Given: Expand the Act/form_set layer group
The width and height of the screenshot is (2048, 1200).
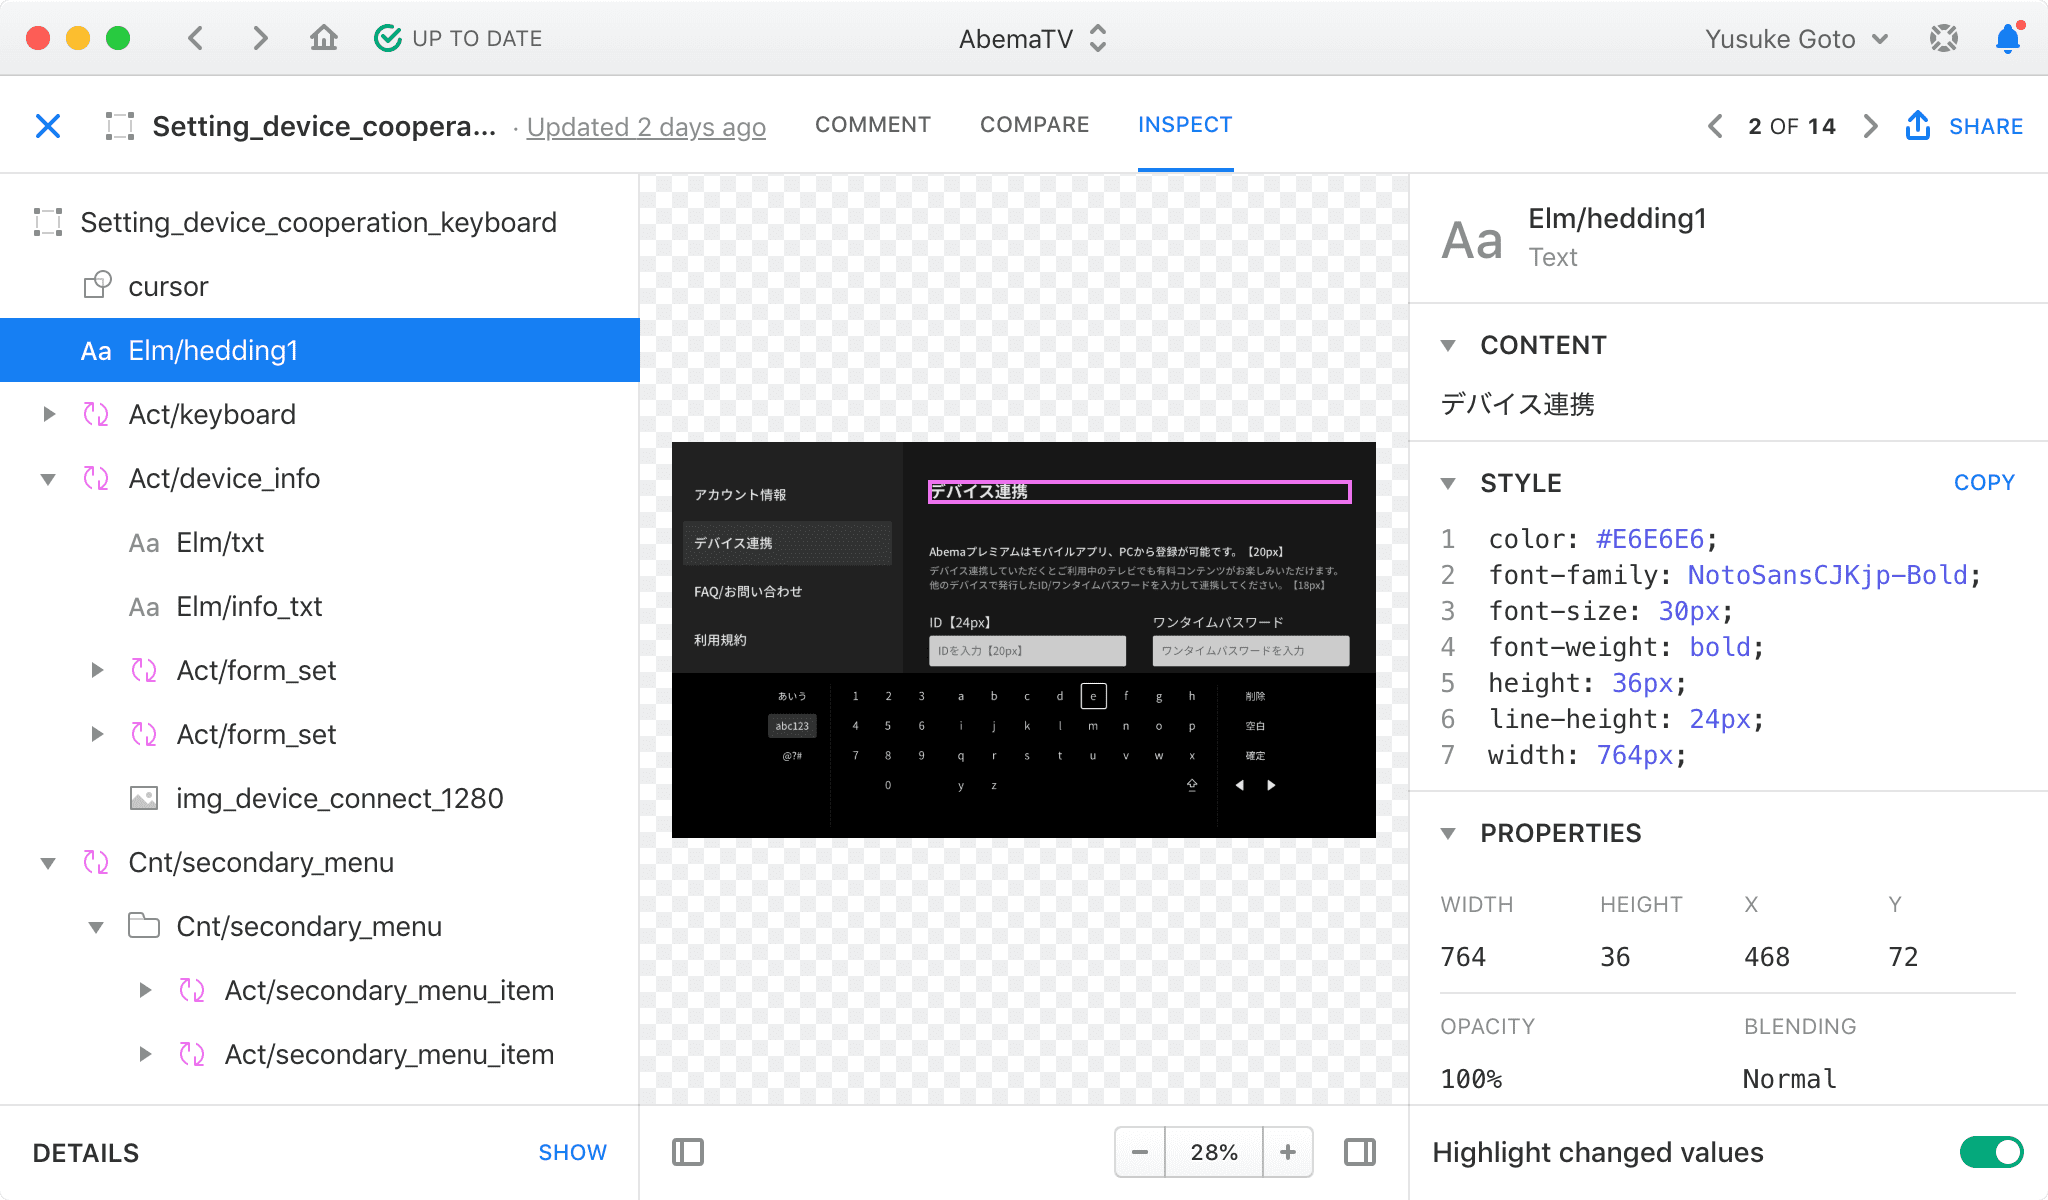Looking at the screenshot, I should point(97,671).
